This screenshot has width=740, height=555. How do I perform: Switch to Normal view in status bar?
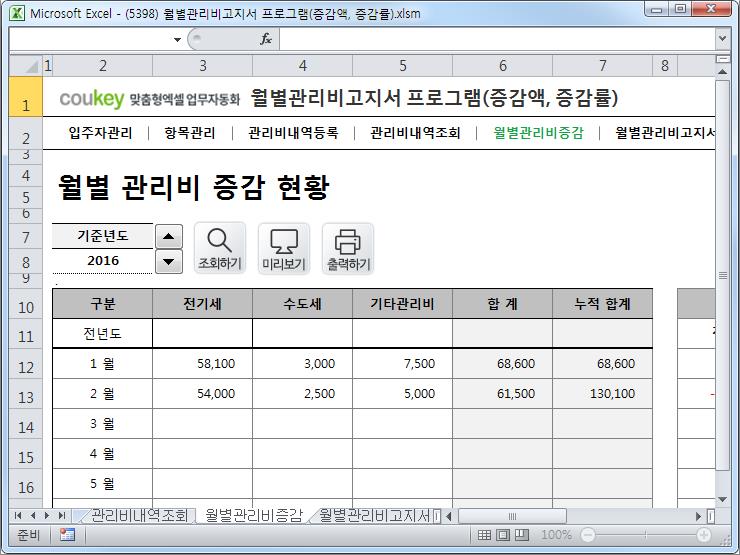pos(484,535)
